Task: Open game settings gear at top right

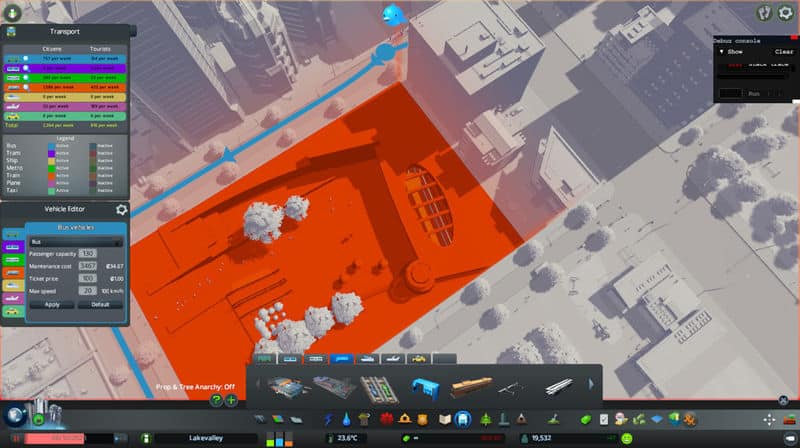Action: click(785, 13)
